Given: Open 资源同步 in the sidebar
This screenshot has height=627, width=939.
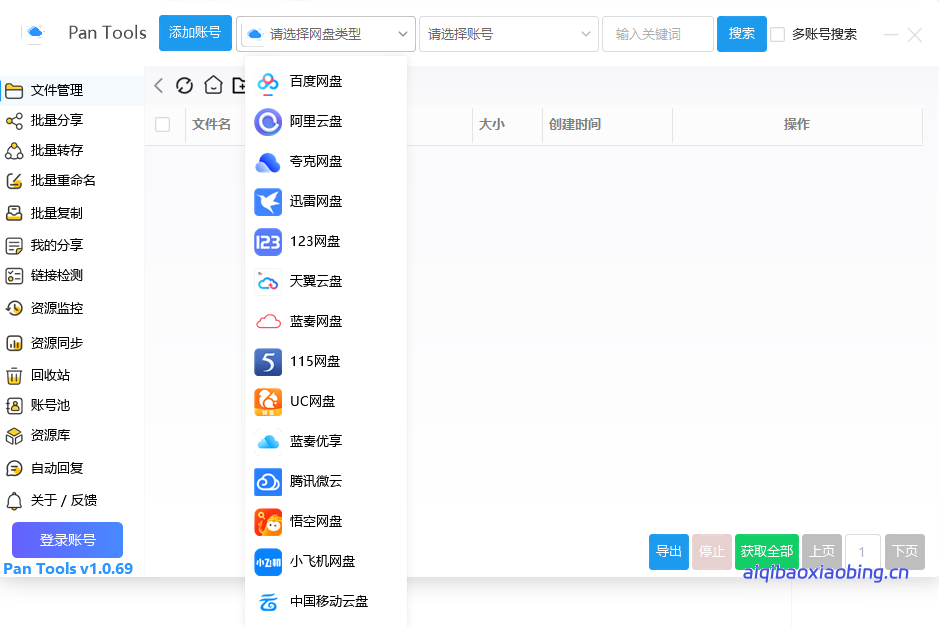Looking at the screenshot, I should [57, 344].
